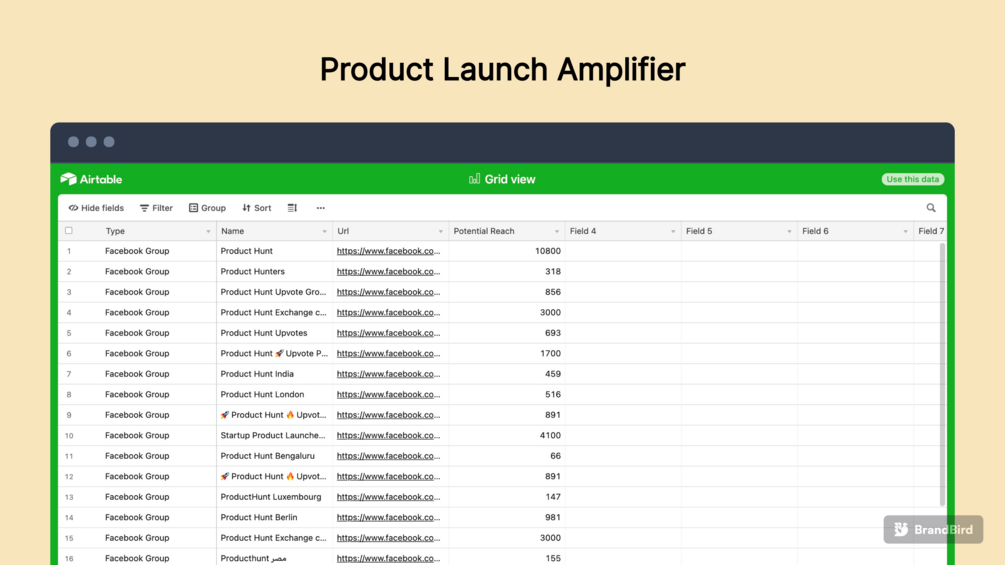Open Potential Reach column dropdown arrow
1005x565 pixels.
pyautogui.click(x=556, y=231)
